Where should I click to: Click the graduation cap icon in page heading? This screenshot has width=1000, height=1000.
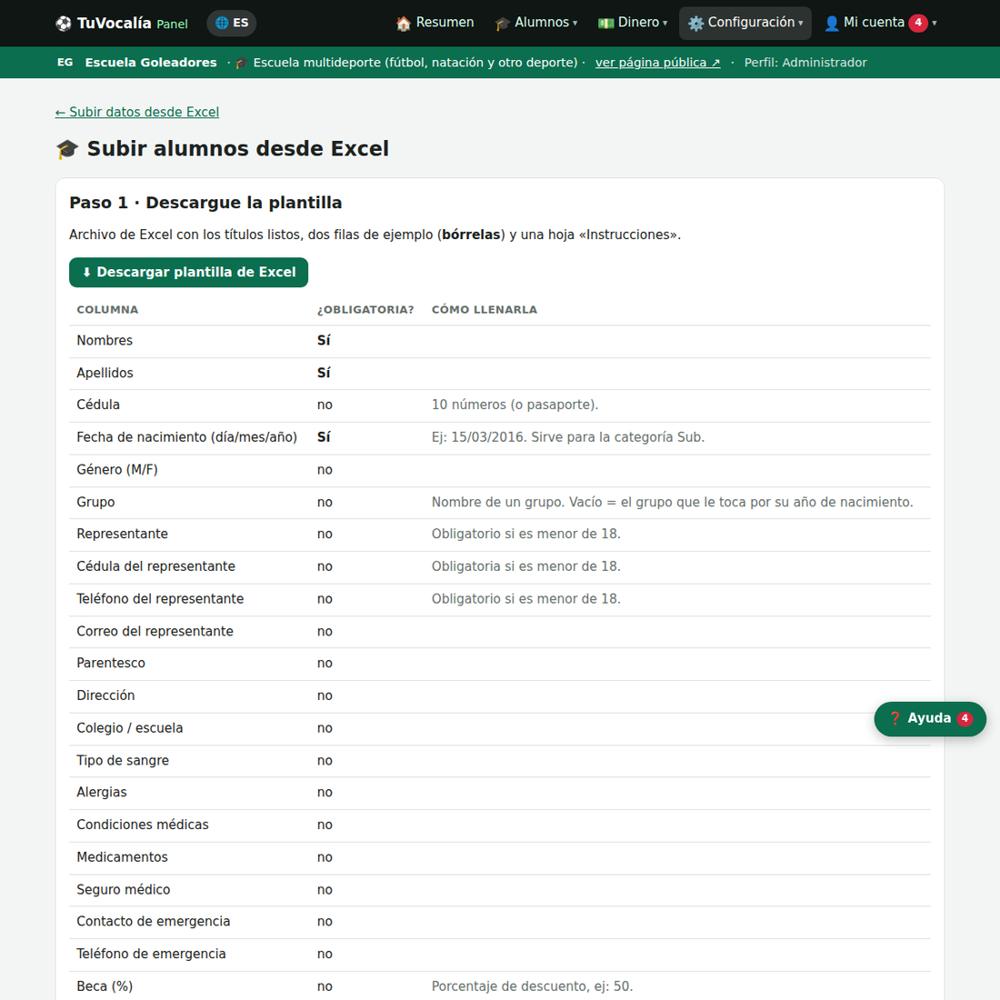click(68, 149)
